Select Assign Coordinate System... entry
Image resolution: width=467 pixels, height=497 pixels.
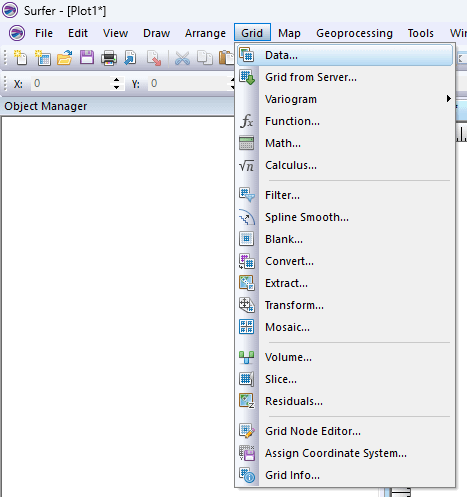pyautogui.click(x=345, y=453)
